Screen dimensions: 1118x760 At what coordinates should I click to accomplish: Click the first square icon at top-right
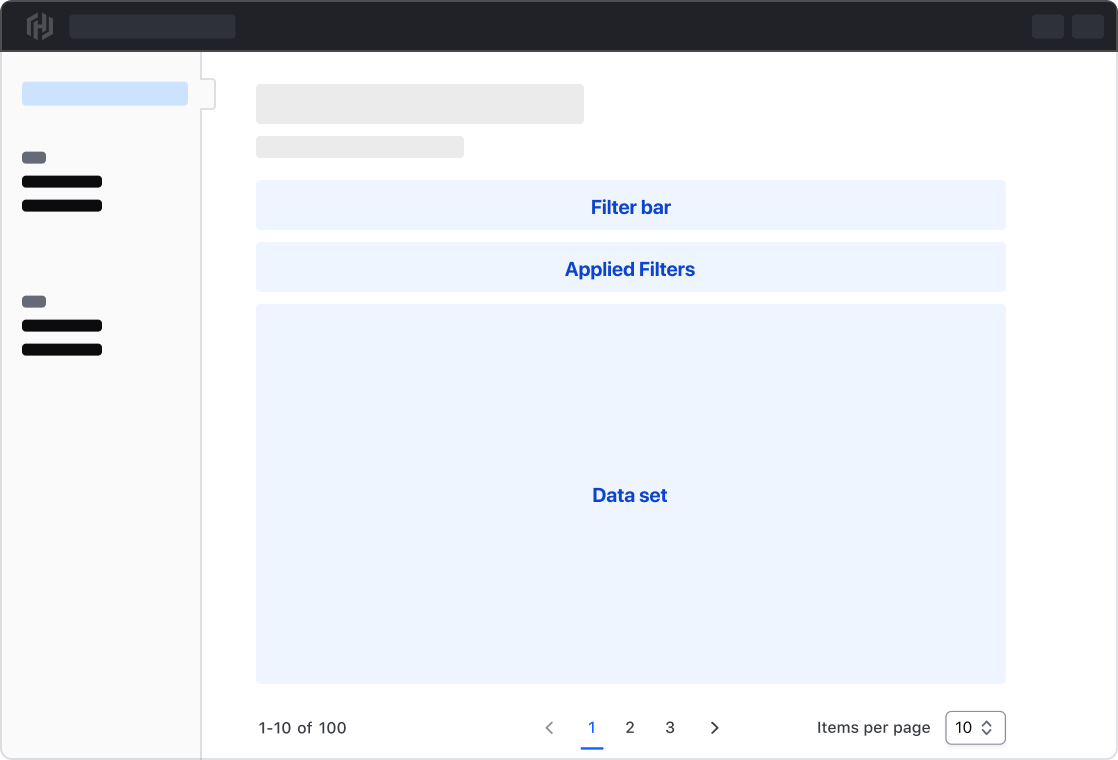click(1048, 26)
